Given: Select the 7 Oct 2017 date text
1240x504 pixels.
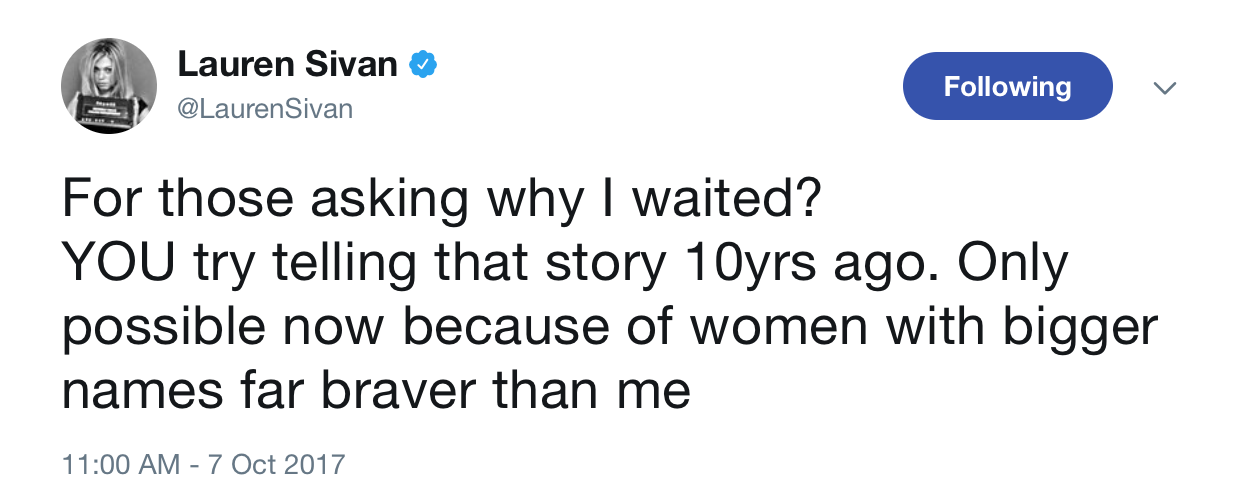Looking at the screenshot, I should click(x=275, y=464).
